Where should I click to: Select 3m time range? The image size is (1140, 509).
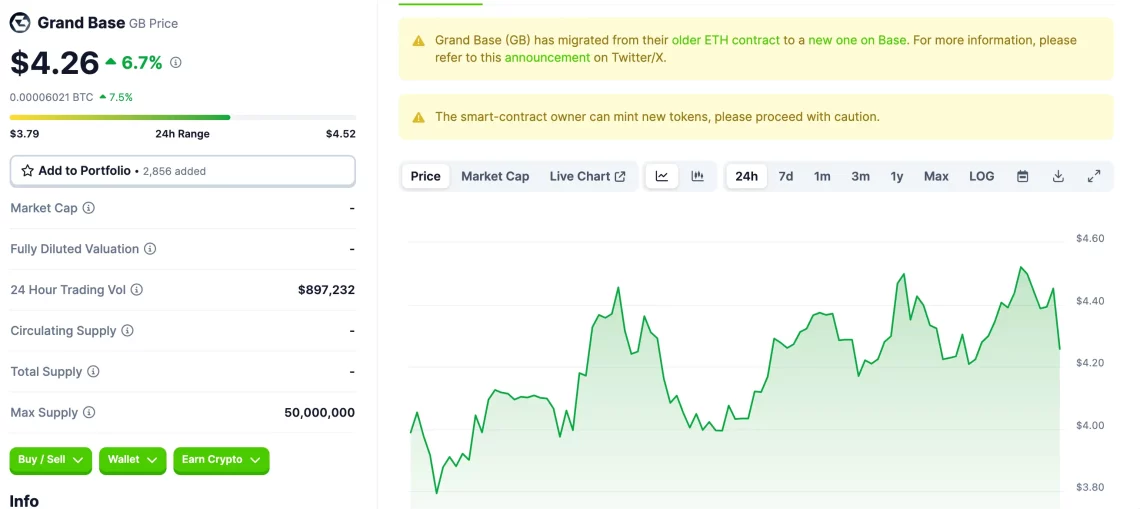tap(861, 176)
